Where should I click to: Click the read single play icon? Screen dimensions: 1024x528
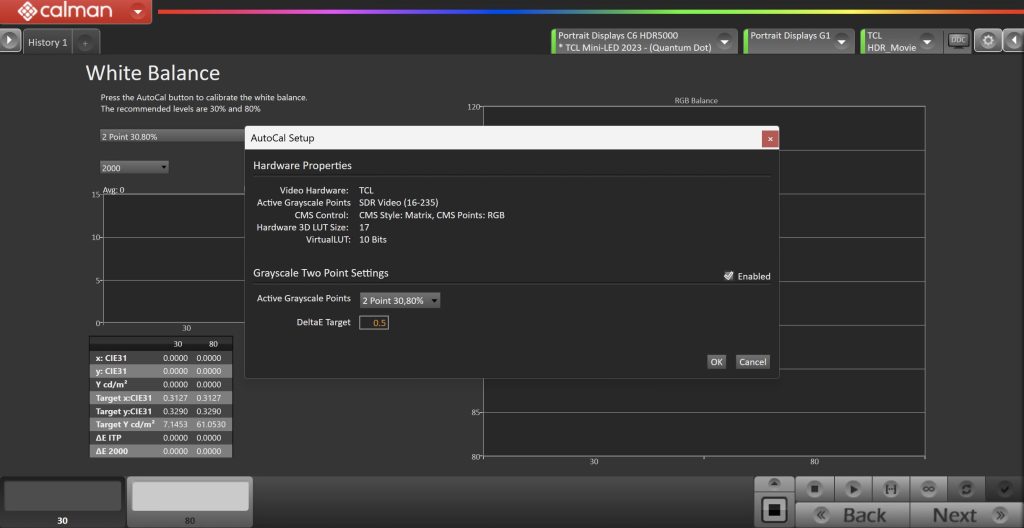pyautogui.click(x=852, y=488)
